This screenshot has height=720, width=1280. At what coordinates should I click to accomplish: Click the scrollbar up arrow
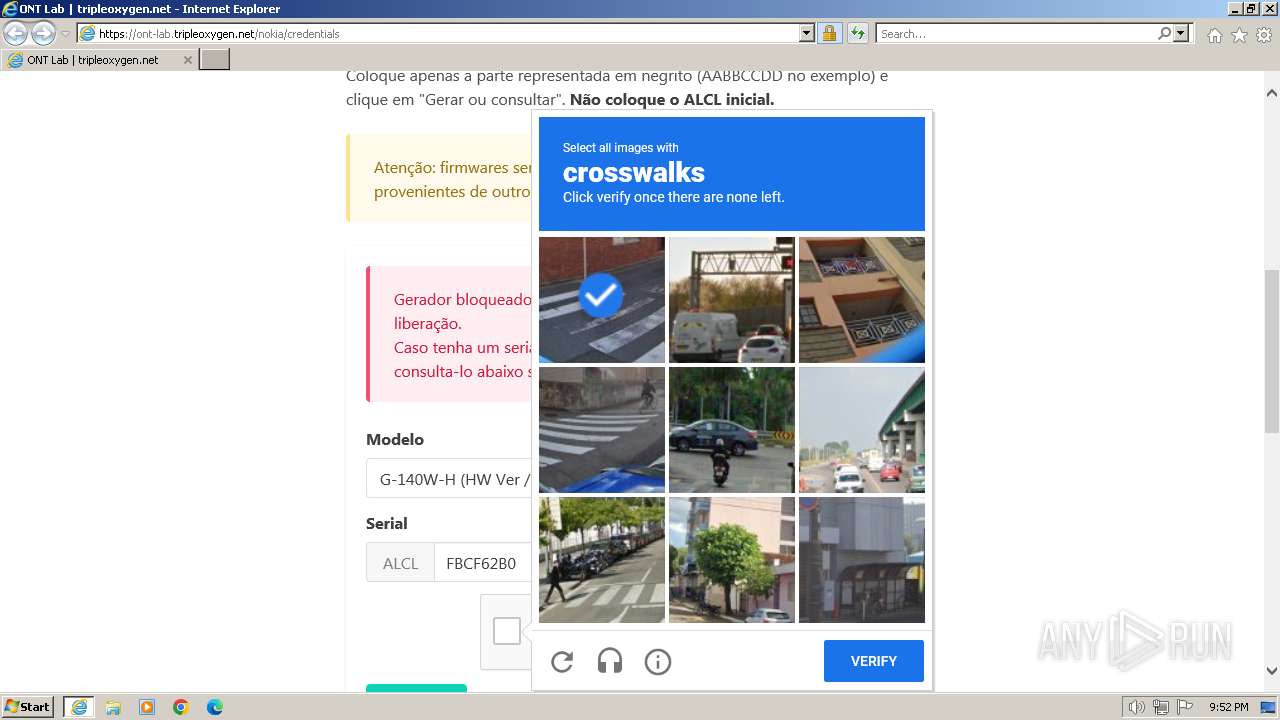1272,92
